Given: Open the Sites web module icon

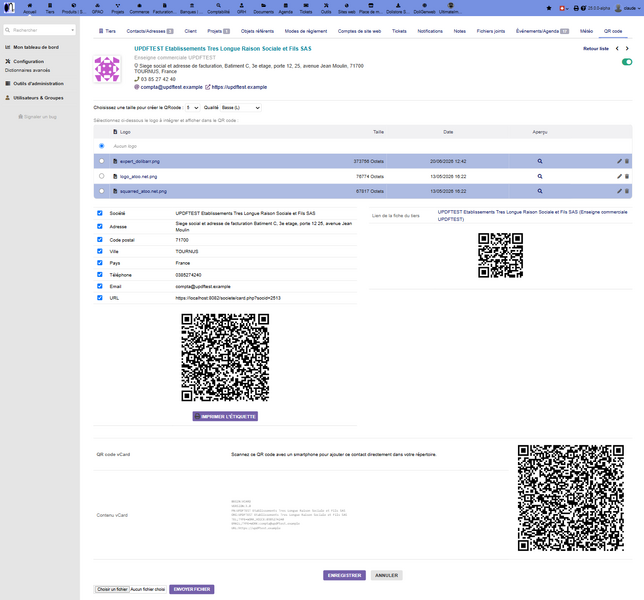Looking at the screenshot, I should click(x=346, y=5).
